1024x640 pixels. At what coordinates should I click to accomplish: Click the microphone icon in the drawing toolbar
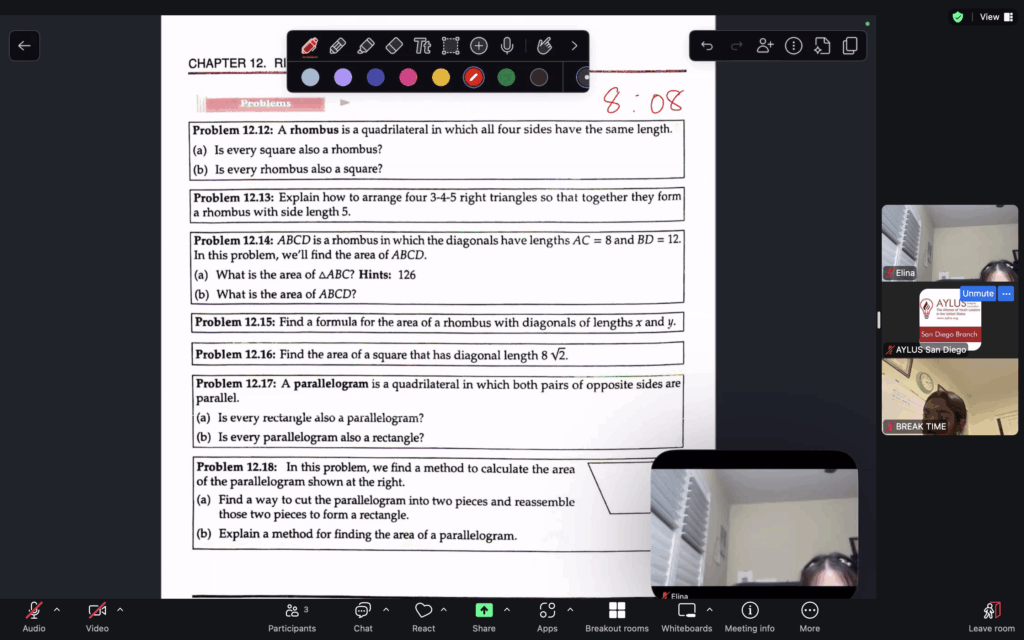coord(507,46)
